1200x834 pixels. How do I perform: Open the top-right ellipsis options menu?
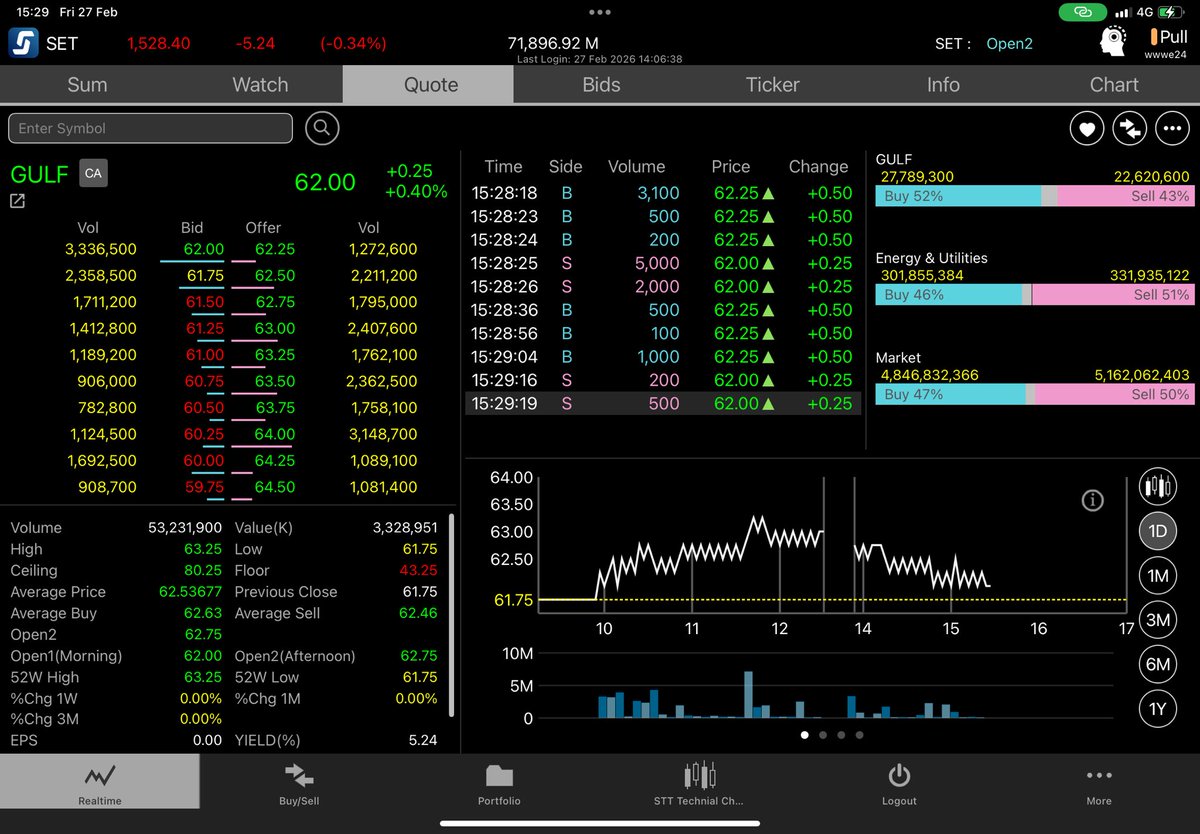coord(1172,128)
